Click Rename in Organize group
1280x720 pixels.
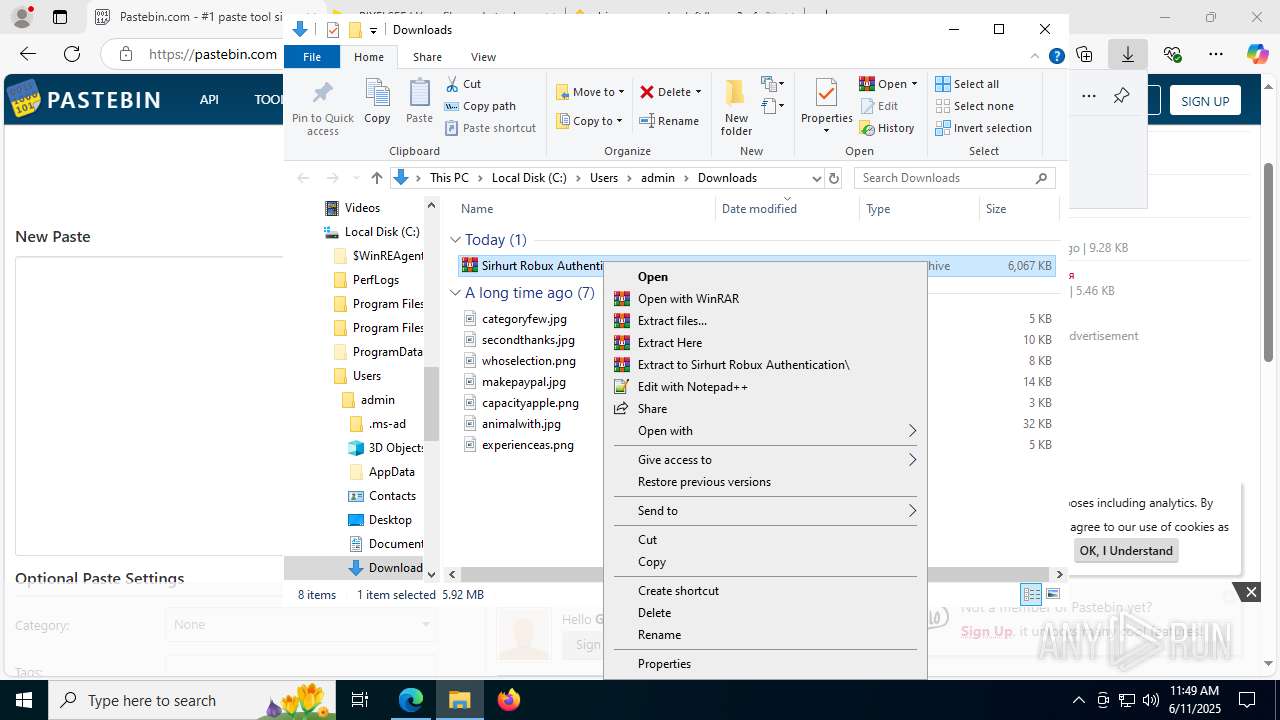(x=670, y=121)
